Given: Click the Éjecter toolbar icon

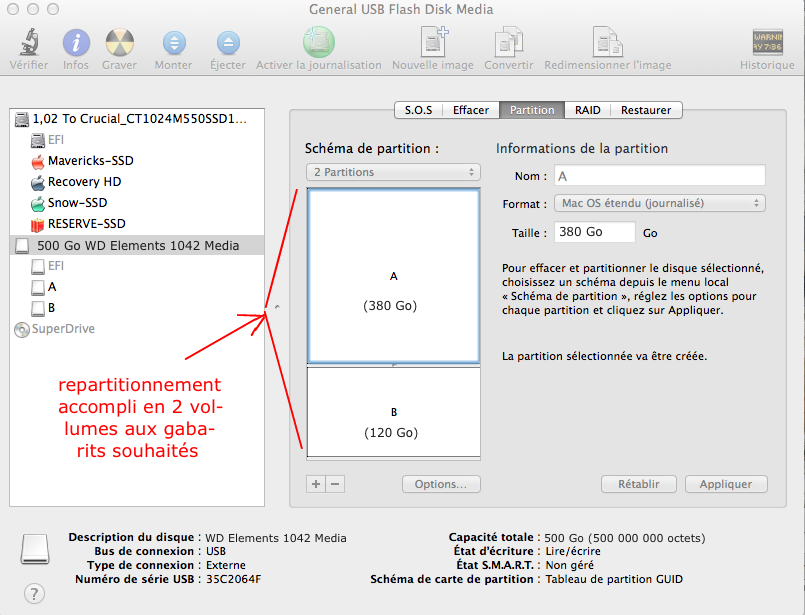Looking at the screenshot, I should [228, 43].
